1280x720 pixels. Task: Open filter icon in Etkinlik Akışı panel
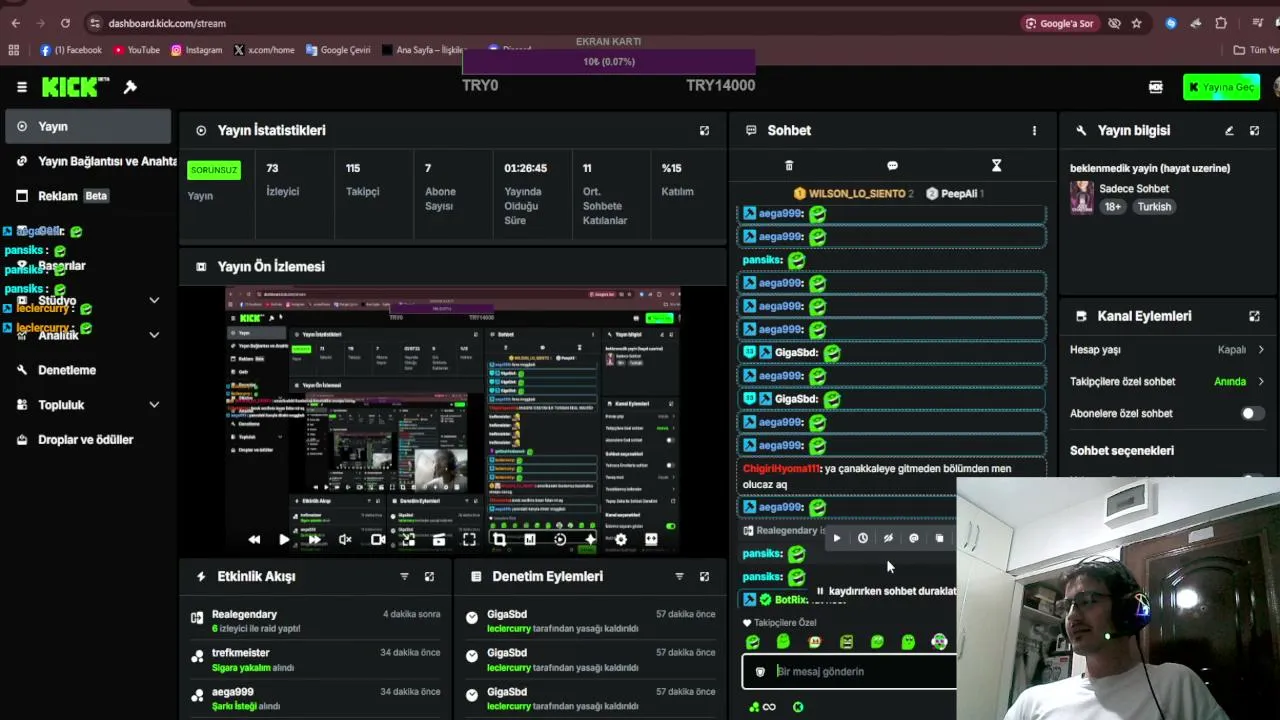pos(404,577)
